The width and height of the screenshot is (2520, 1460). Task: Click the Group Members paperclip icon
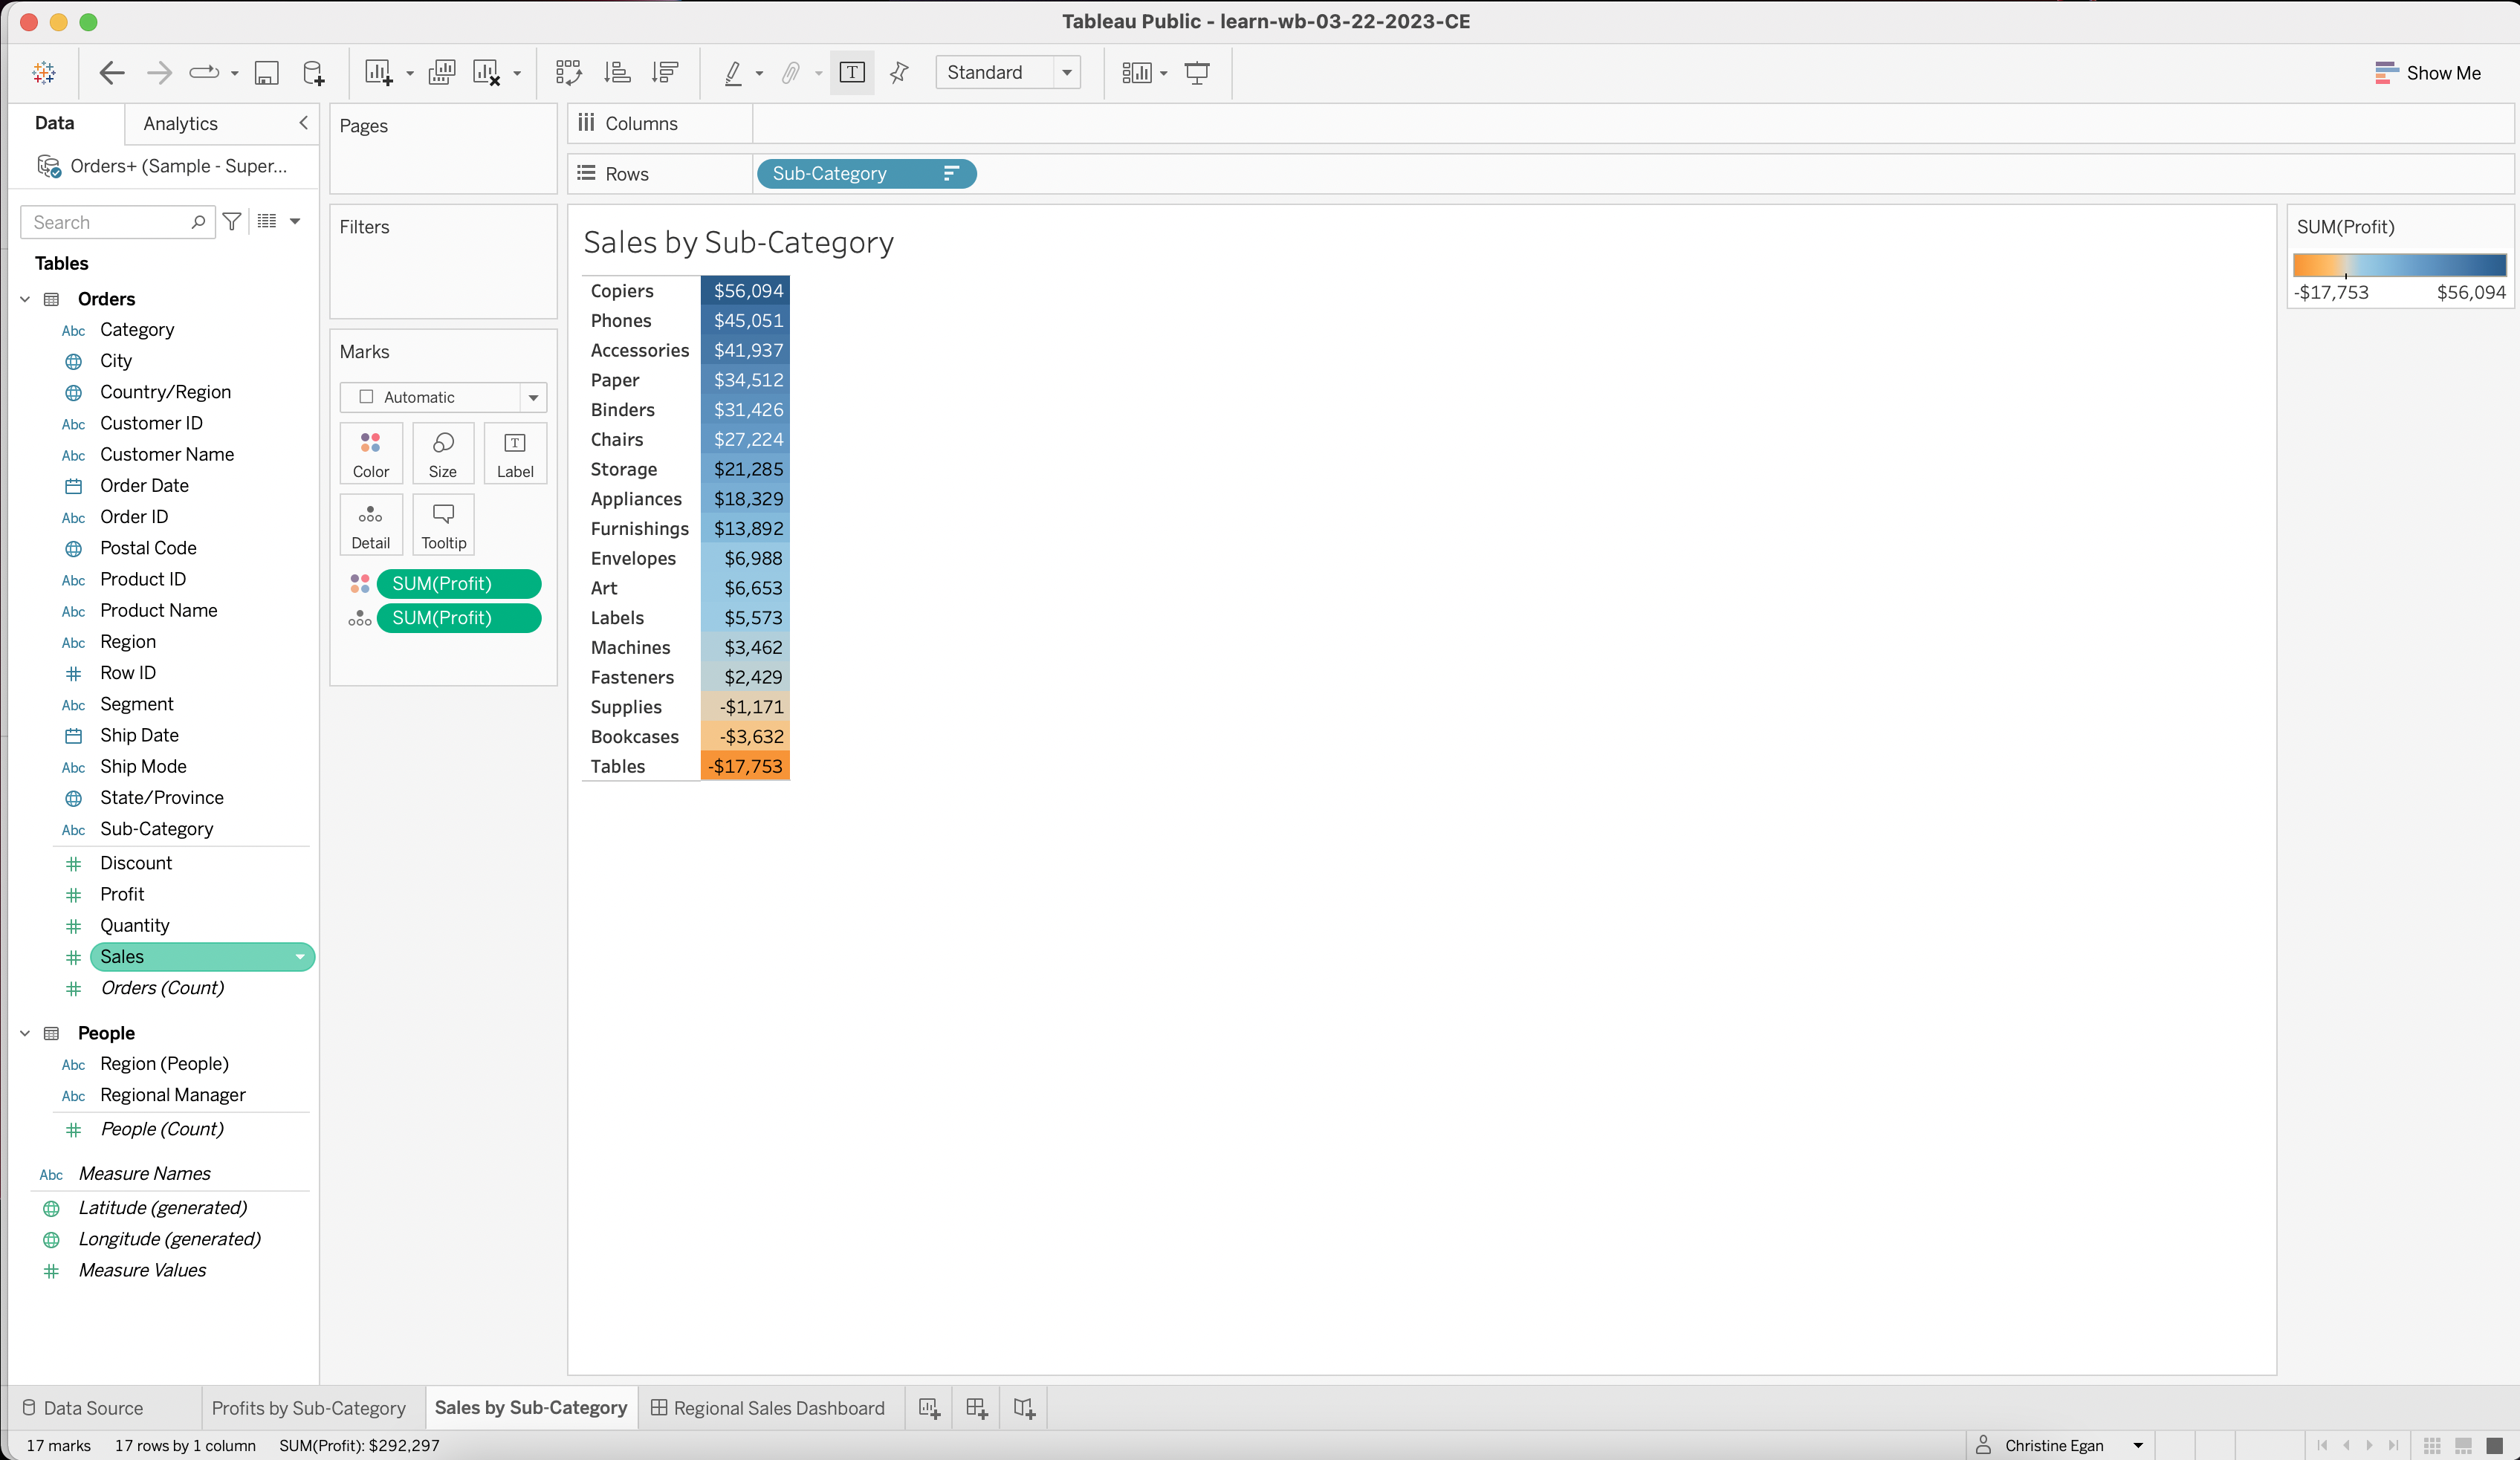coord(790,72)
